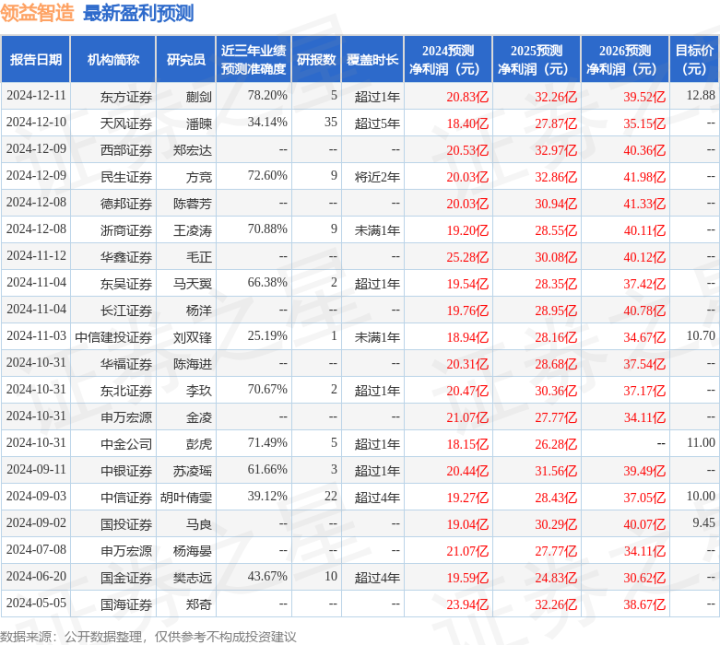Click researcher name 王凌涛

tap(192, 230)
